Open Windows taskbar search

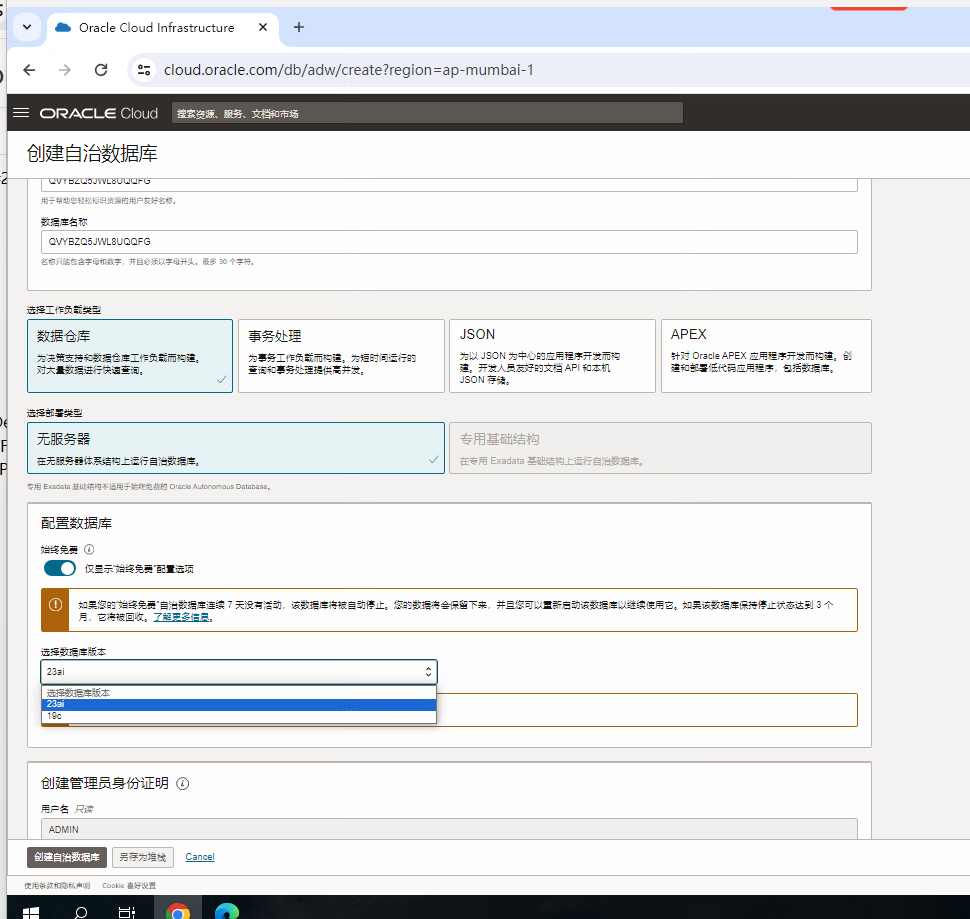pyautogui.click(x=80, y=911)
